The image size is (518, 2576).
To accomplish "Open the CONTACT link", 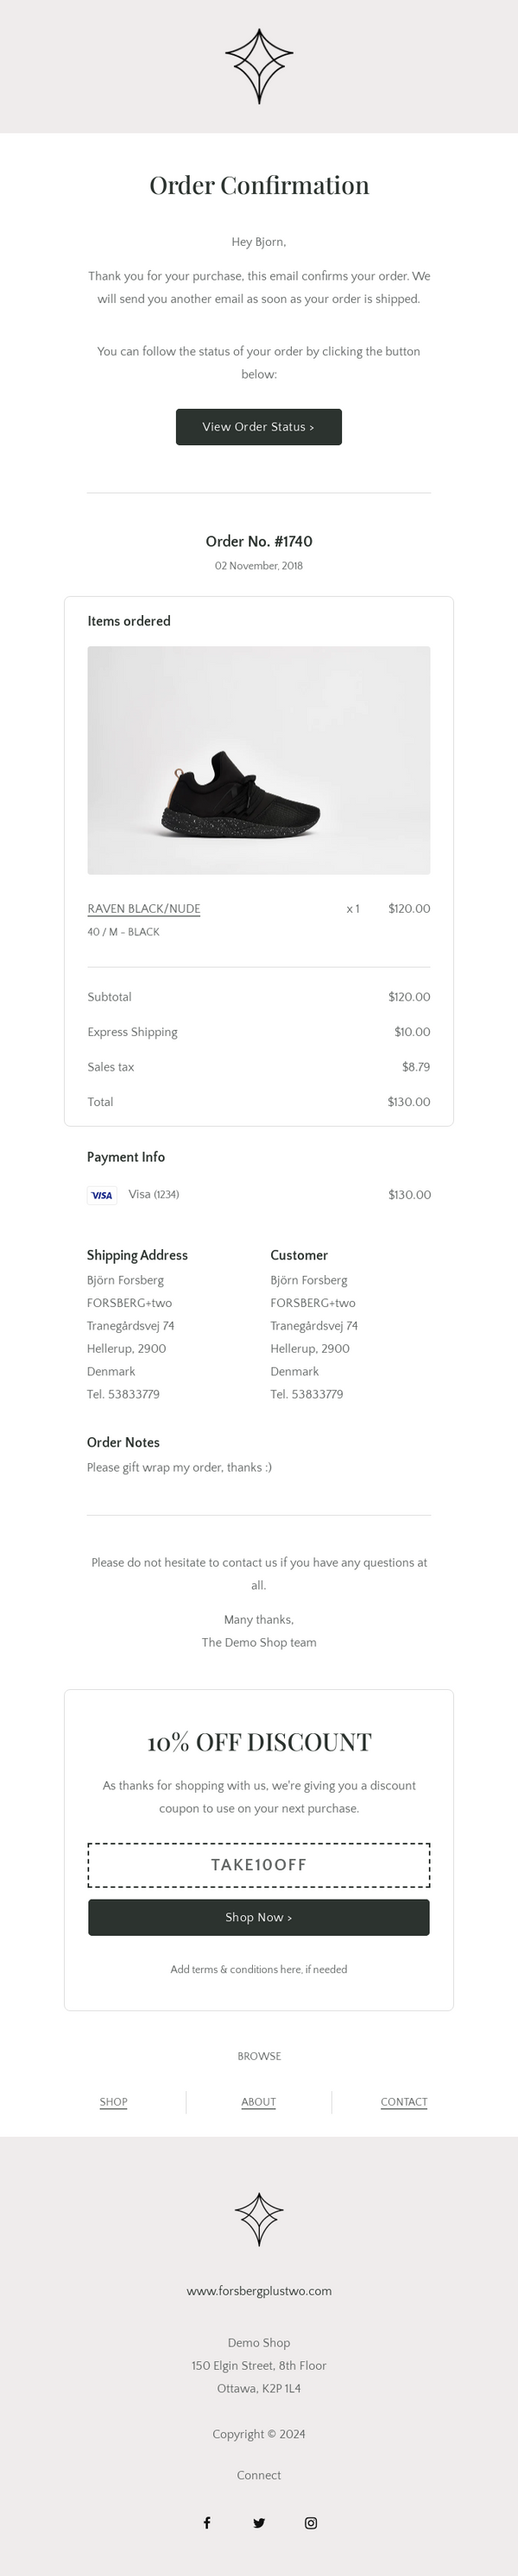I will coord(404,2102).
